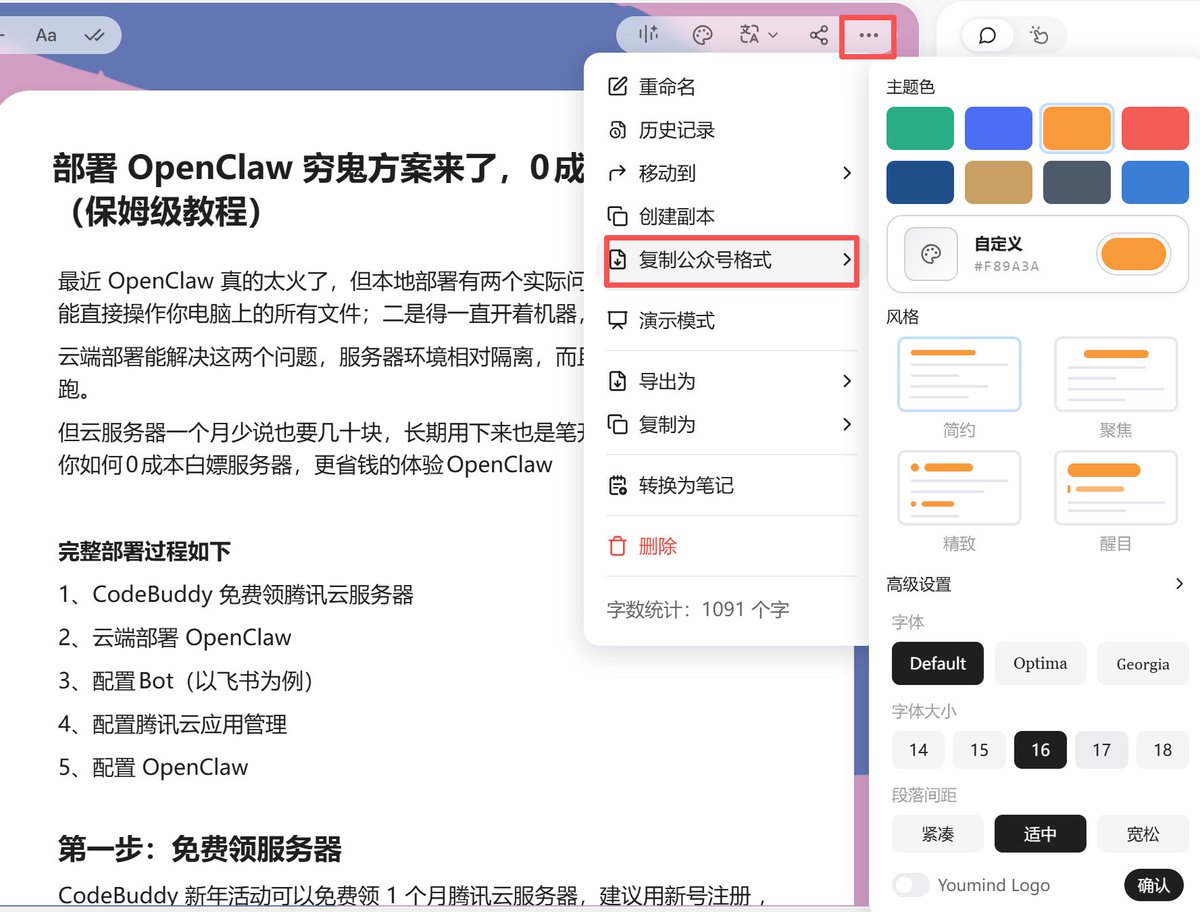Click the audio waveform icon
1200x912 pixels.
point(649,35)
